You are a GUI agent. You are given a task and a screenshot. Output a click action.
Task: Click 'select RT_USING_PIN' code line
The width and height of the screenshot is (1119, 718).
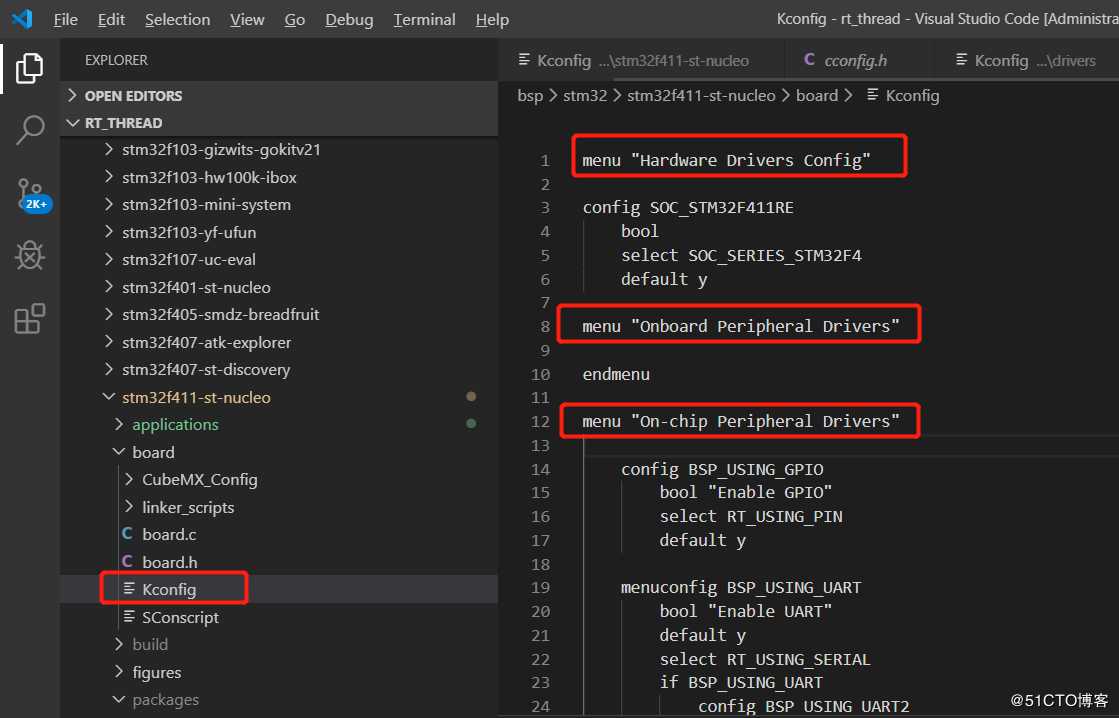tap(751, 516)
